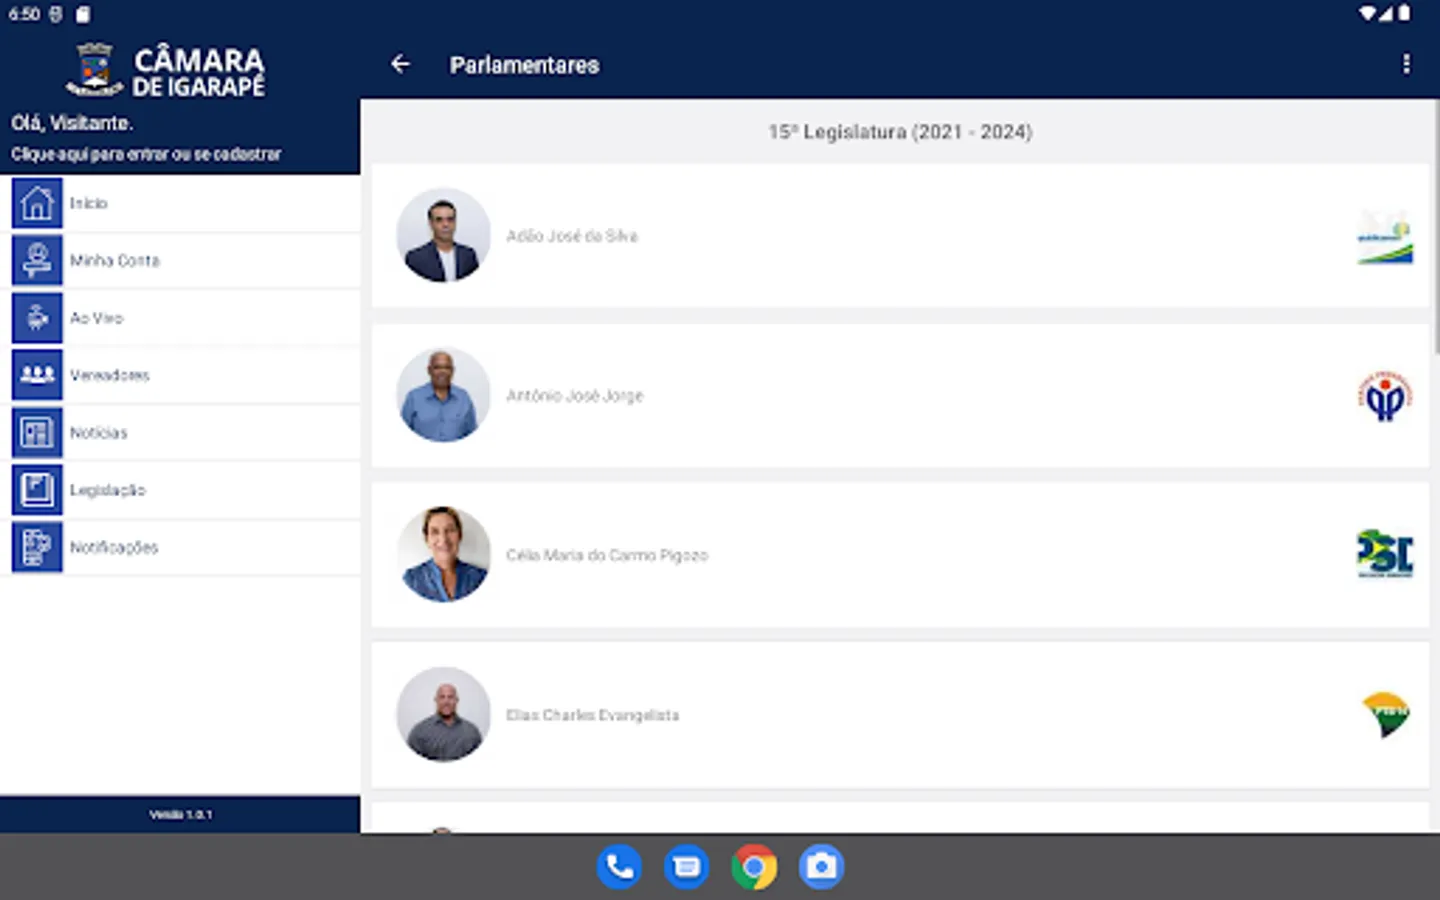Screen dimensions: 1440x900
Task: Select the name Antônio José Jorge
Action: (575, 396)
